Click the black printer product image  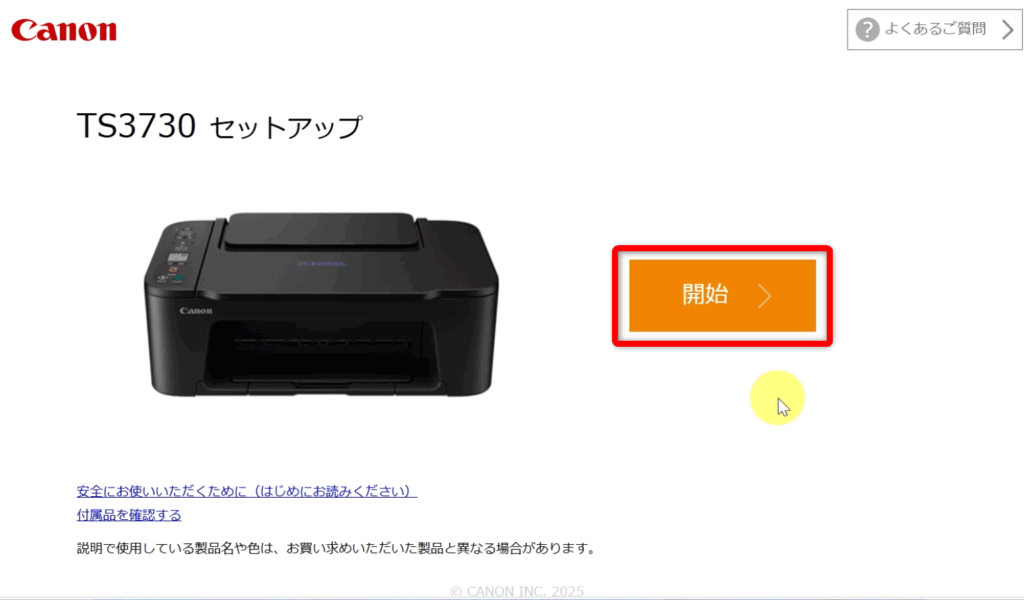tap(321, 304)
